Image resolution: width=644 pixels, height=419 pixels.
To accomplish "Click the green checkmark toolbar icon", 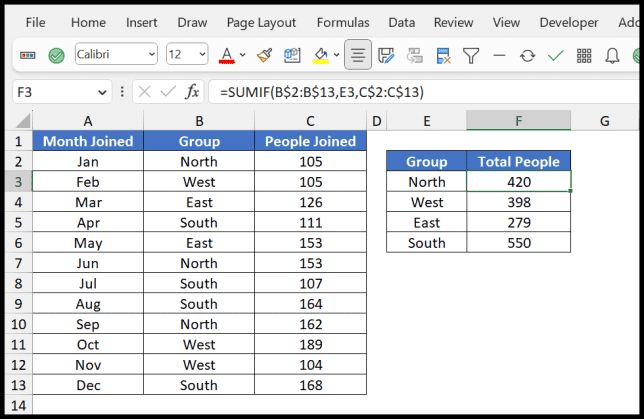I will (555, 56).
